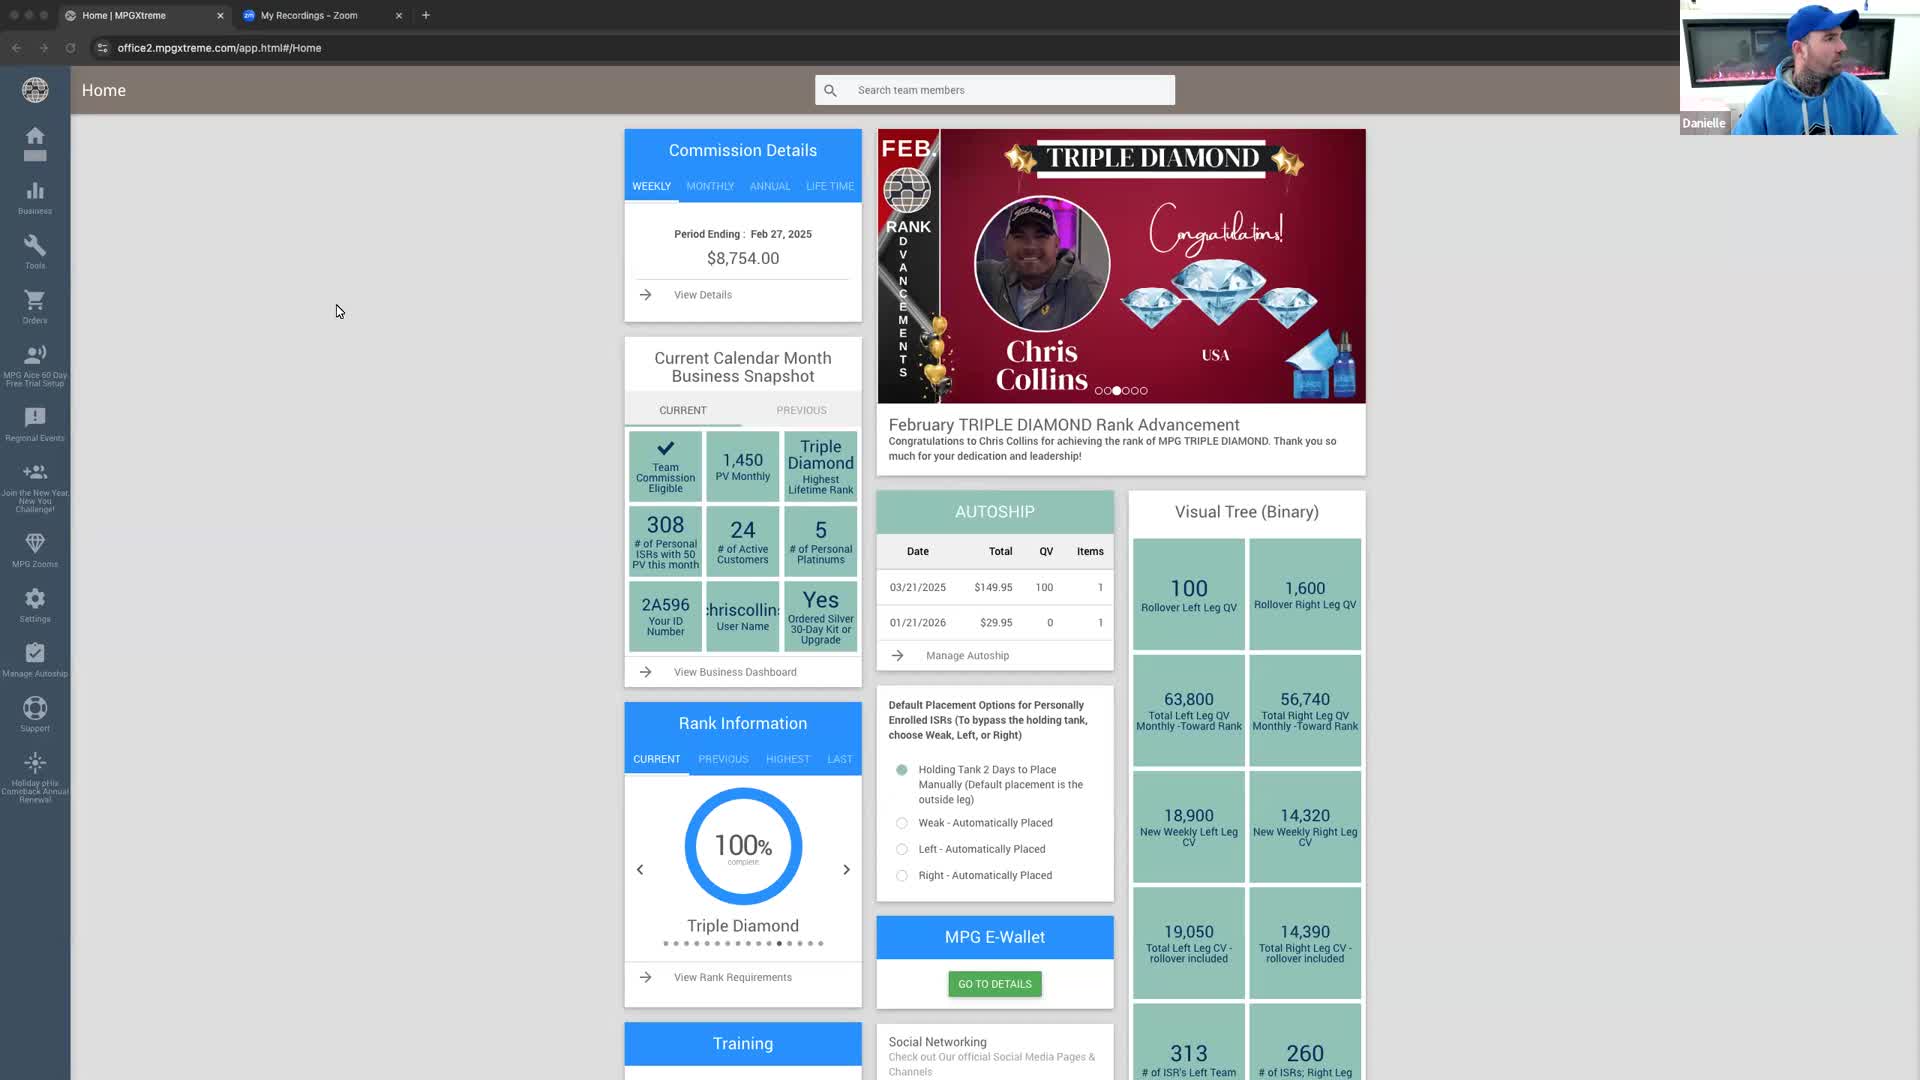Click the Business icon in sidebar

coord(36,198)
